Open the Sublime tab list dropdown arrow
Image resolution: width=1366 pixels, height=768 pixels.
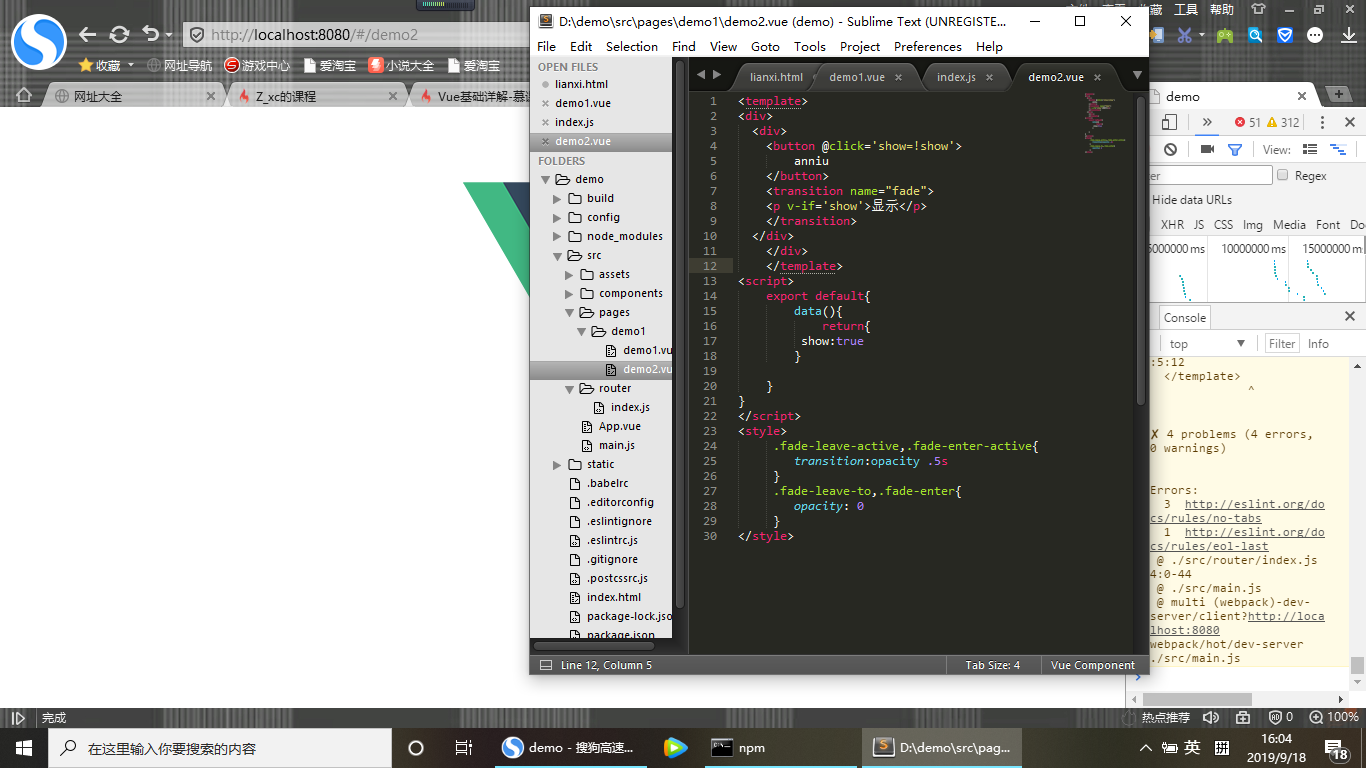(x=1137, y=75)
